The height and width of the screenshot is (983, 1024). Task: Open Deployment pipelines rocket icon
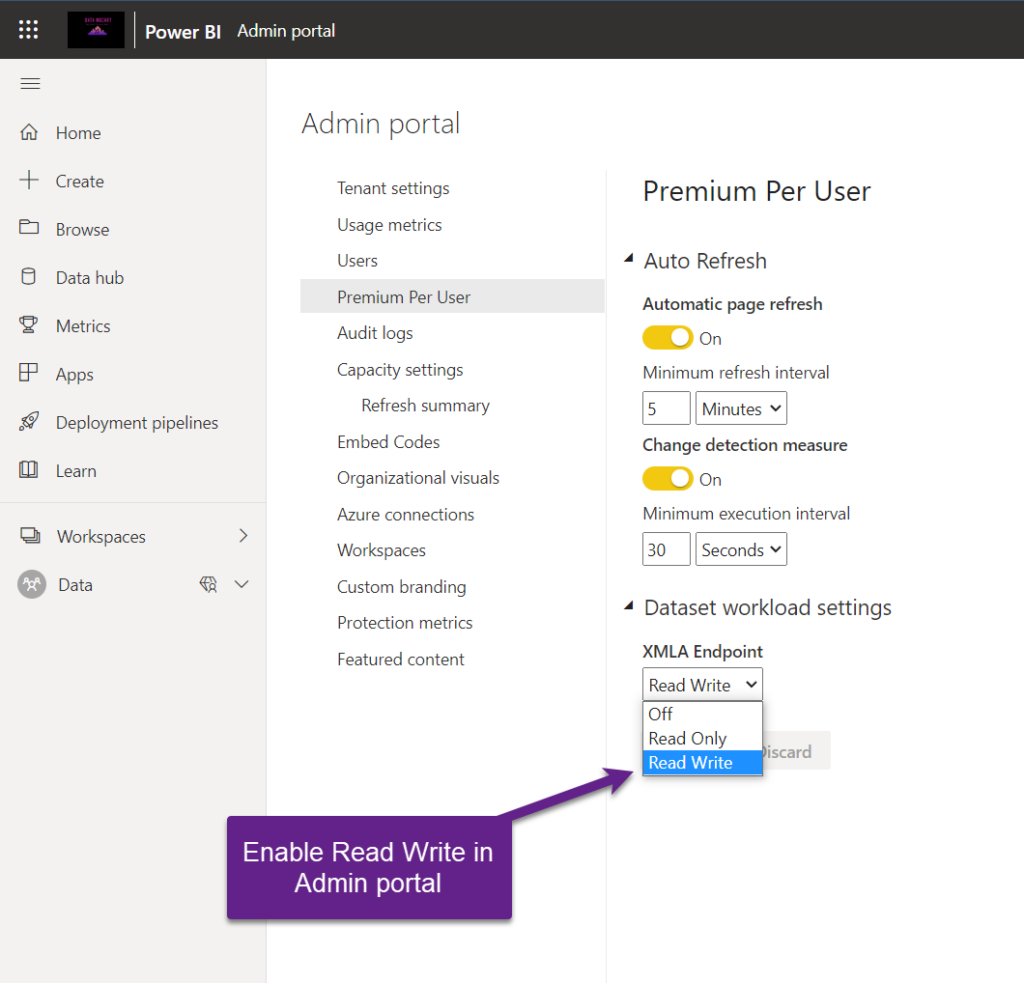[x=29, y=422]
